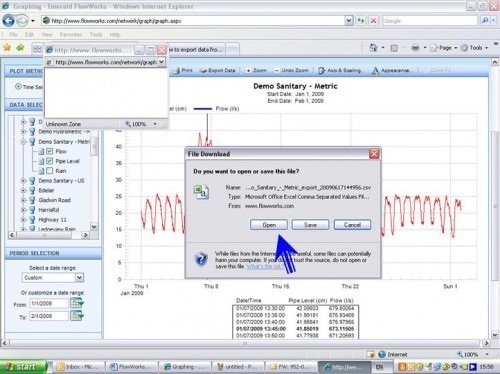Uncheck the Pipe Level checkbox
The width and height of the screenshot is (500, 374).
(50, 161)
